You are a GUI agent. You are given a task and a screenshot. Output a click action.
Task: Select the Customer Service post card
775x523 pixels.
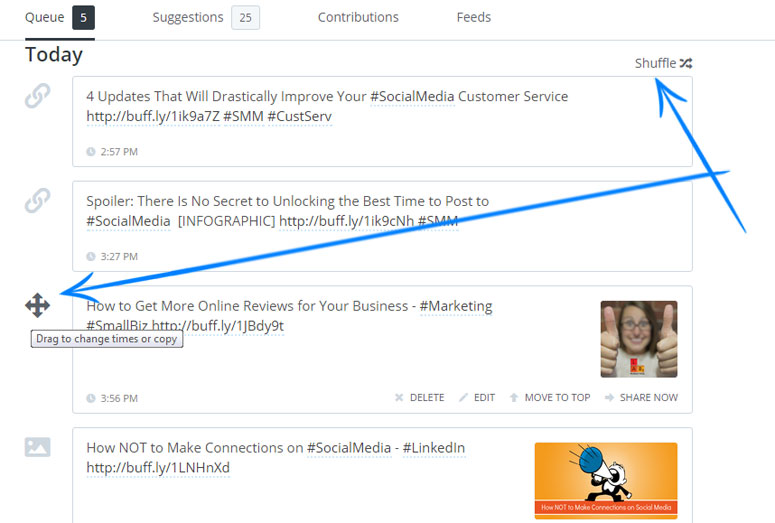pyautogui.click(x=382, y=122)
